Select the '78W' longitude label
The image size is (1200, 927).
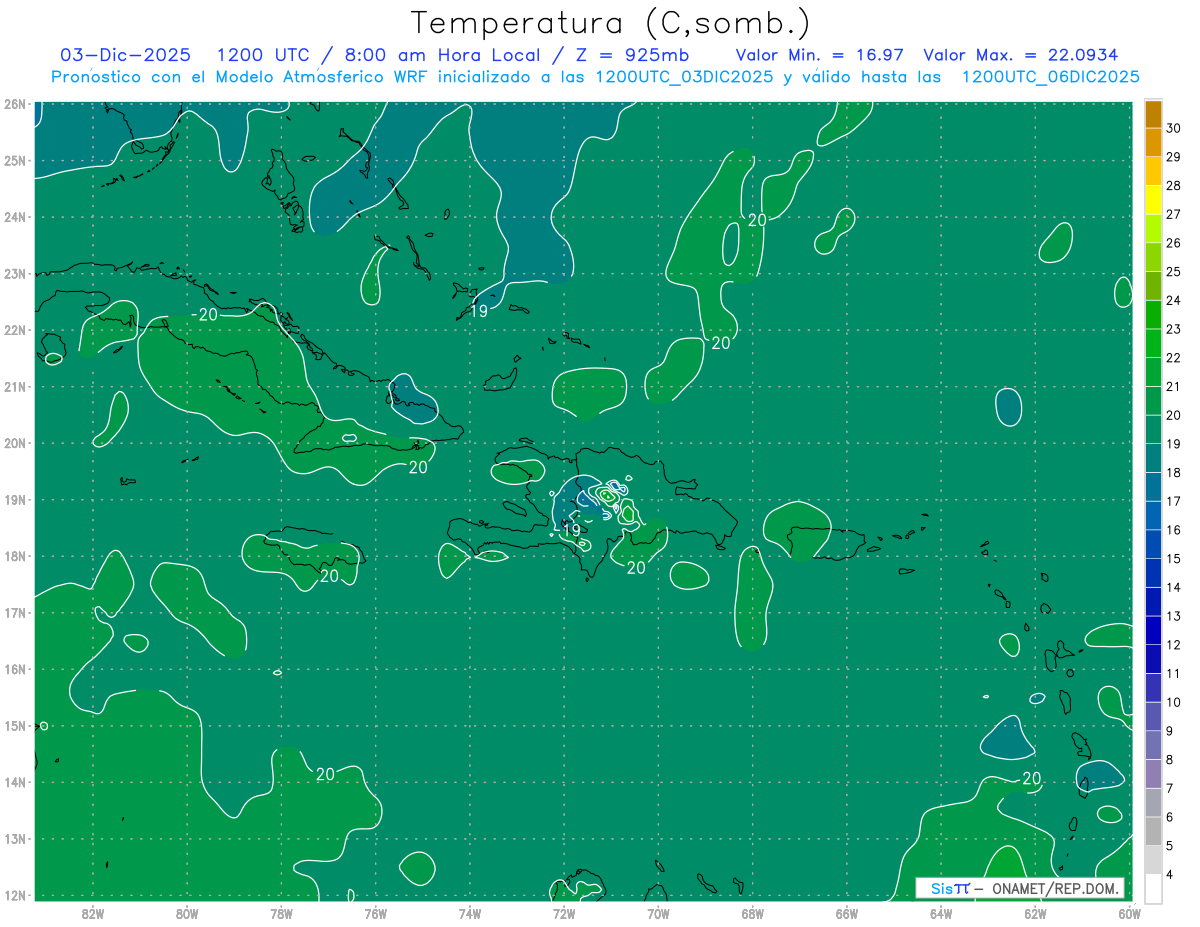[281, 913]
